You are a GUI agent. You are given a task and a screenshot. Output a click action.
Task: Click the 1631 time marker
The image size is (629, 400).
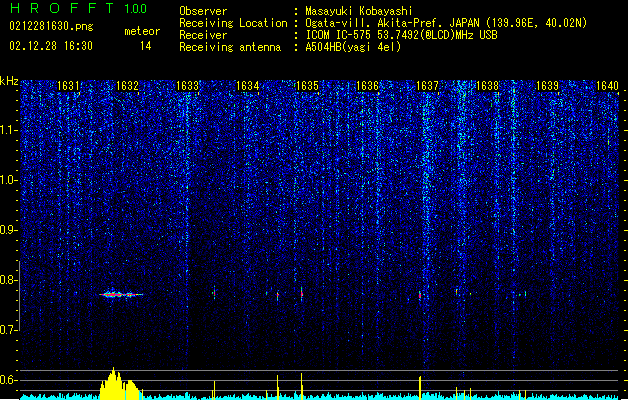(x=68, y=86)
